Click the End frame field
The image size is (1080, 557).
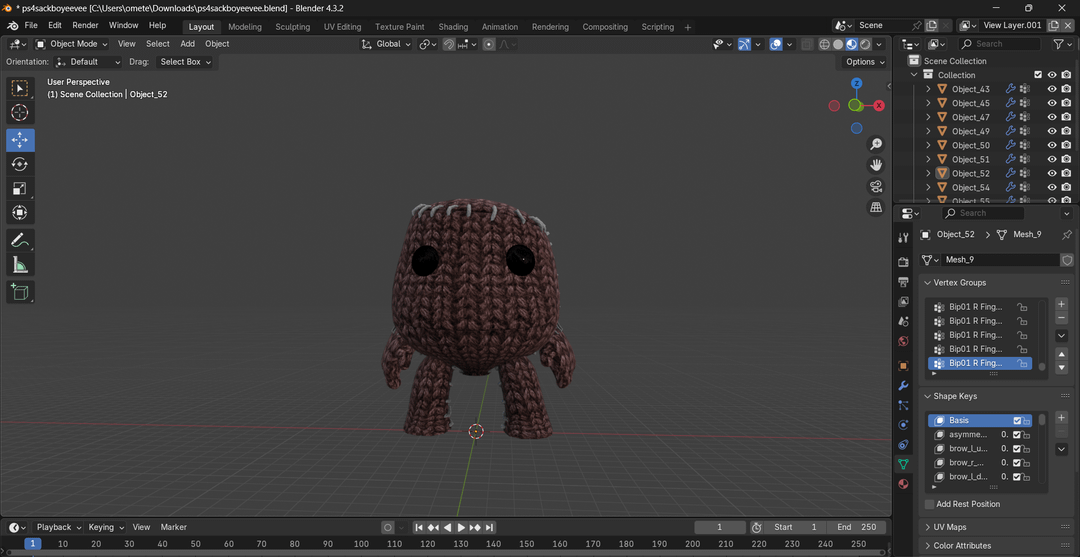click(857, 527)
